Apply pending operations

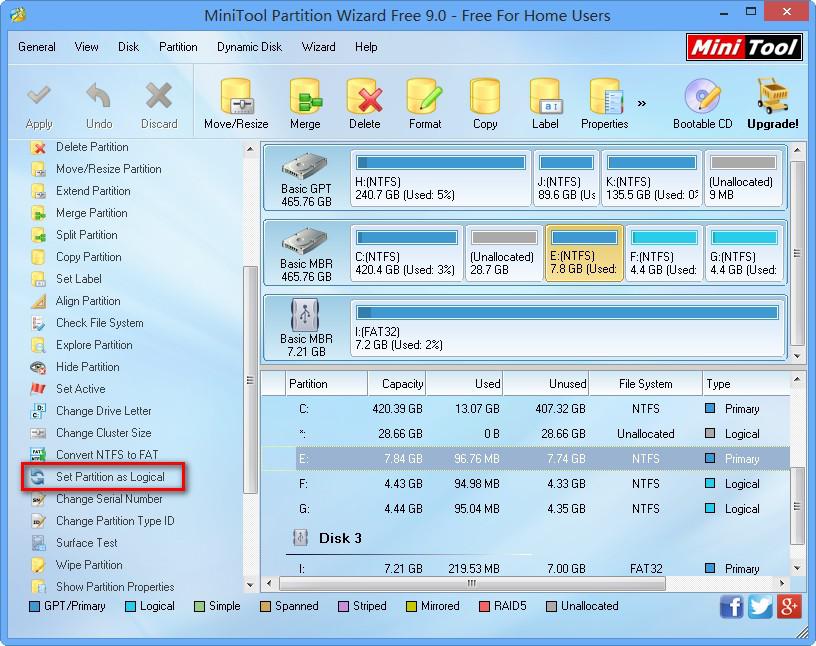coord(39,100)
